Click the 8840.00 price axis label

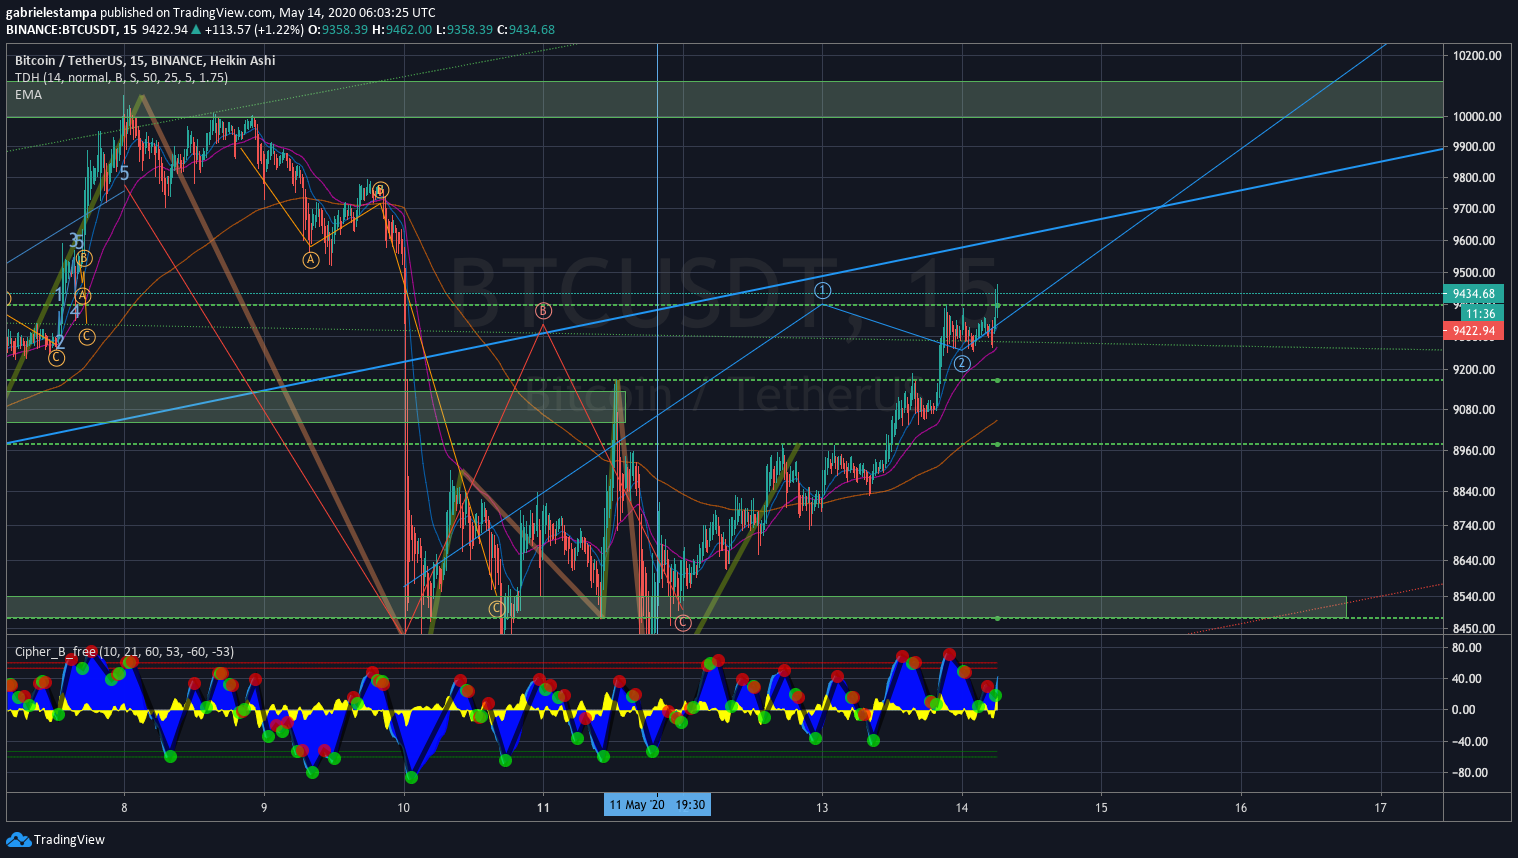click(1474, 492)
